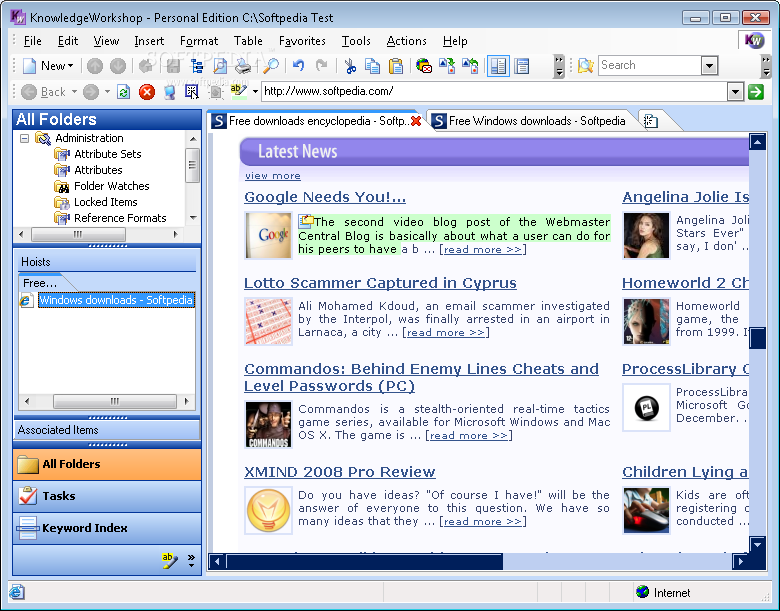Click the green-arrow import picture icon
Image resolution: width=780 pixels, height=611 pixels.
pos(447,66)
